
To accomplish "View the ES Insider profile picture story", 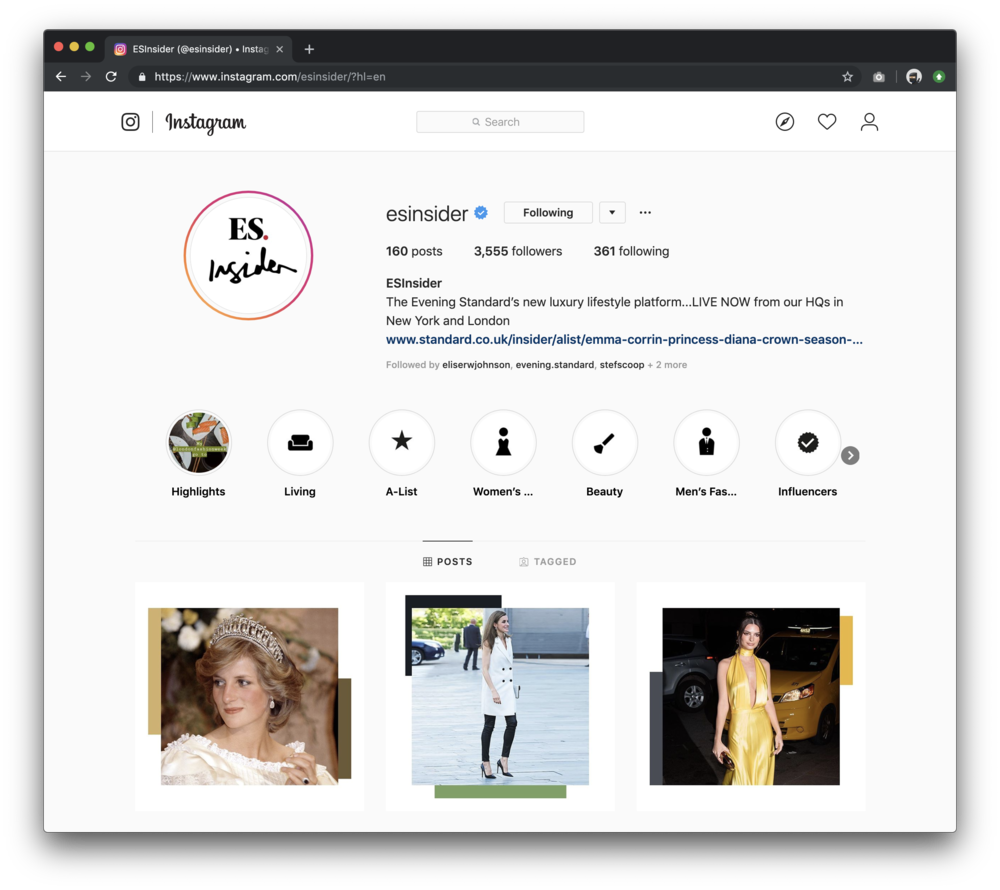I will click(x=248, y=256).
